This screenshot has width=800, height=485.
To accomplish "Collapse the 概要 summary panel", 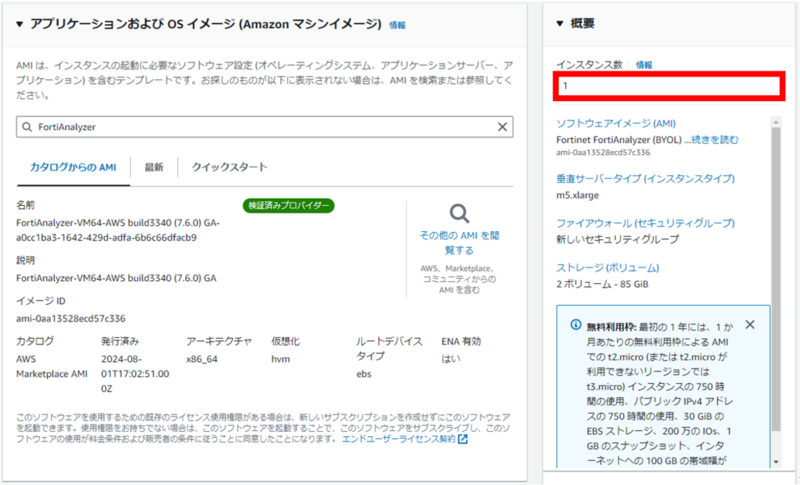I will point(560,23).
